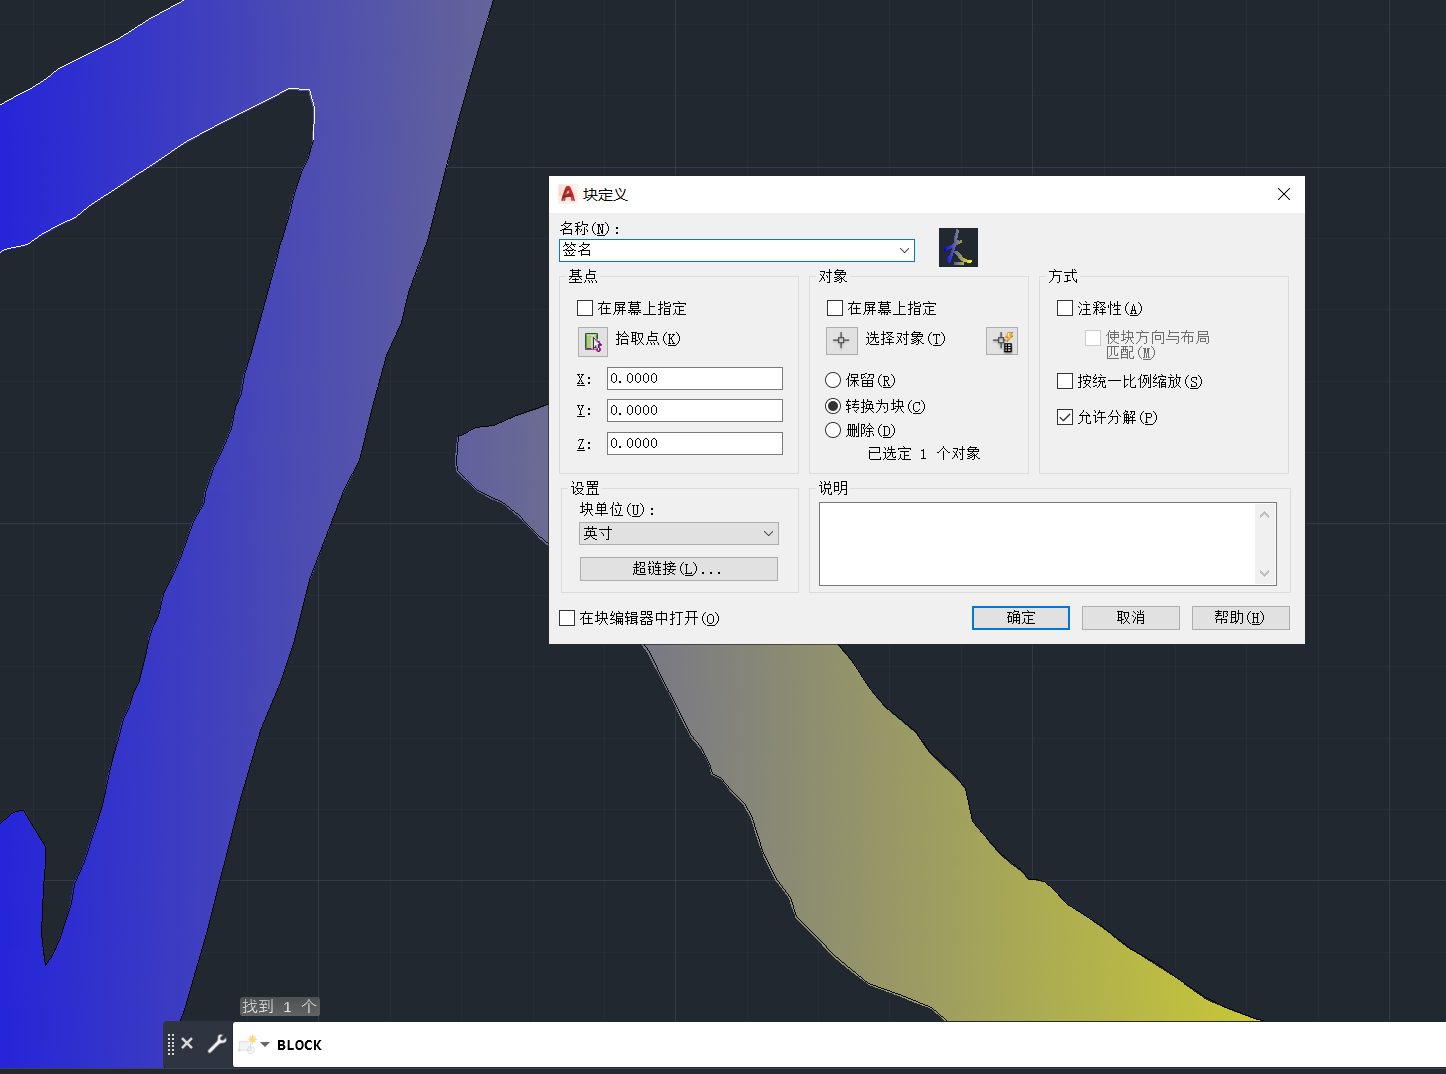Click inside the 说明 description text box

[x=1037, y=543]
